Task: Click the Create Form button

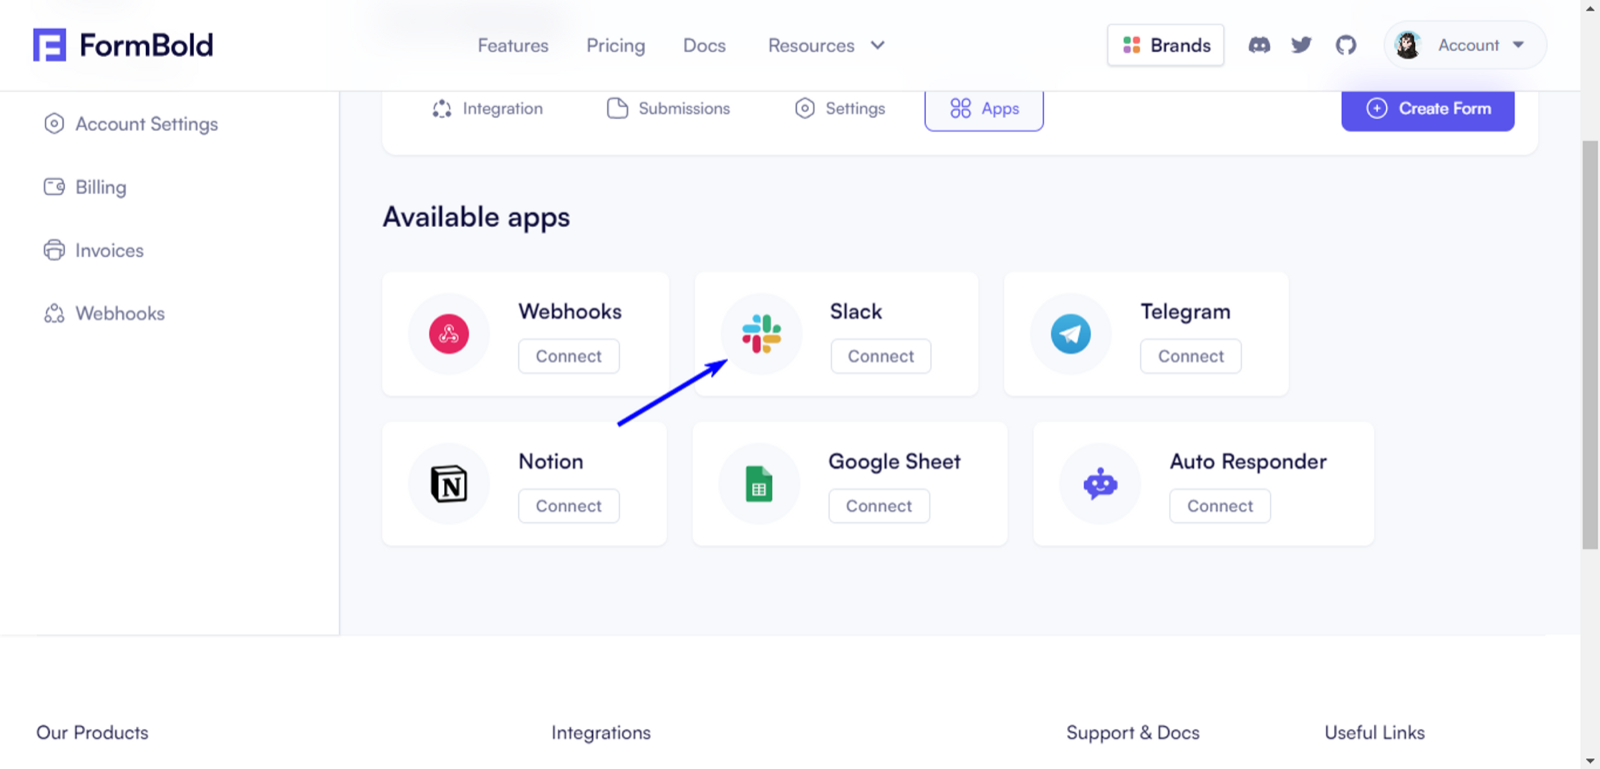Action: tap(1428, 108)
